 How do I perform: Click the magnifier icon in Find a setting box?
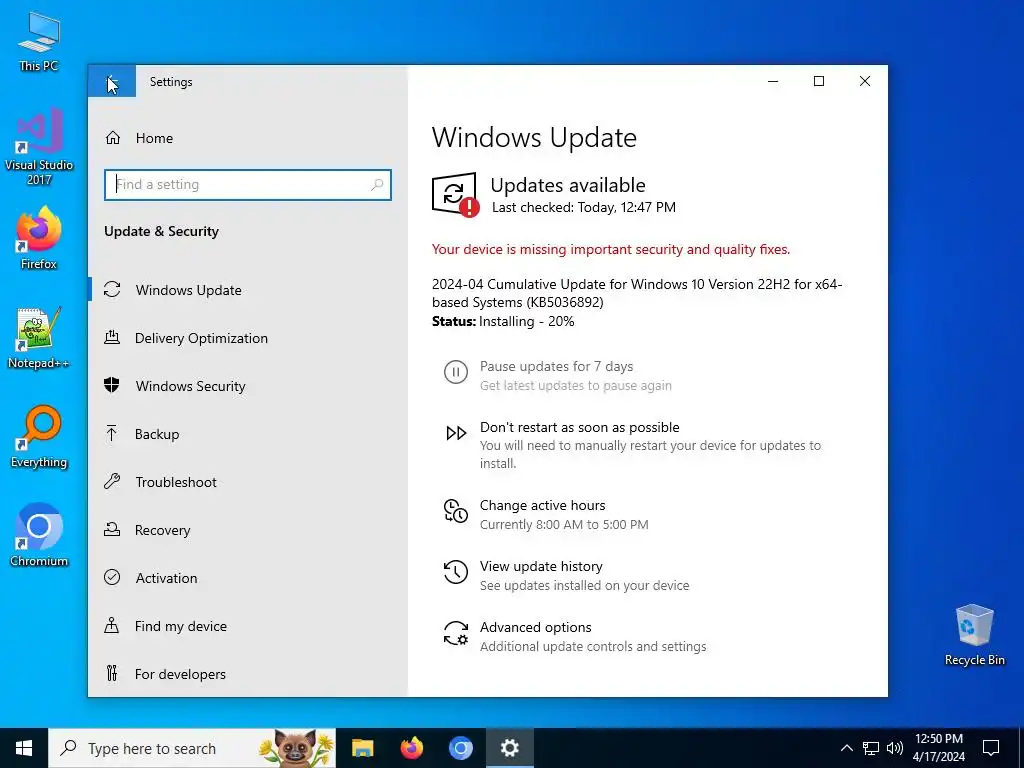tap(377, 185)
